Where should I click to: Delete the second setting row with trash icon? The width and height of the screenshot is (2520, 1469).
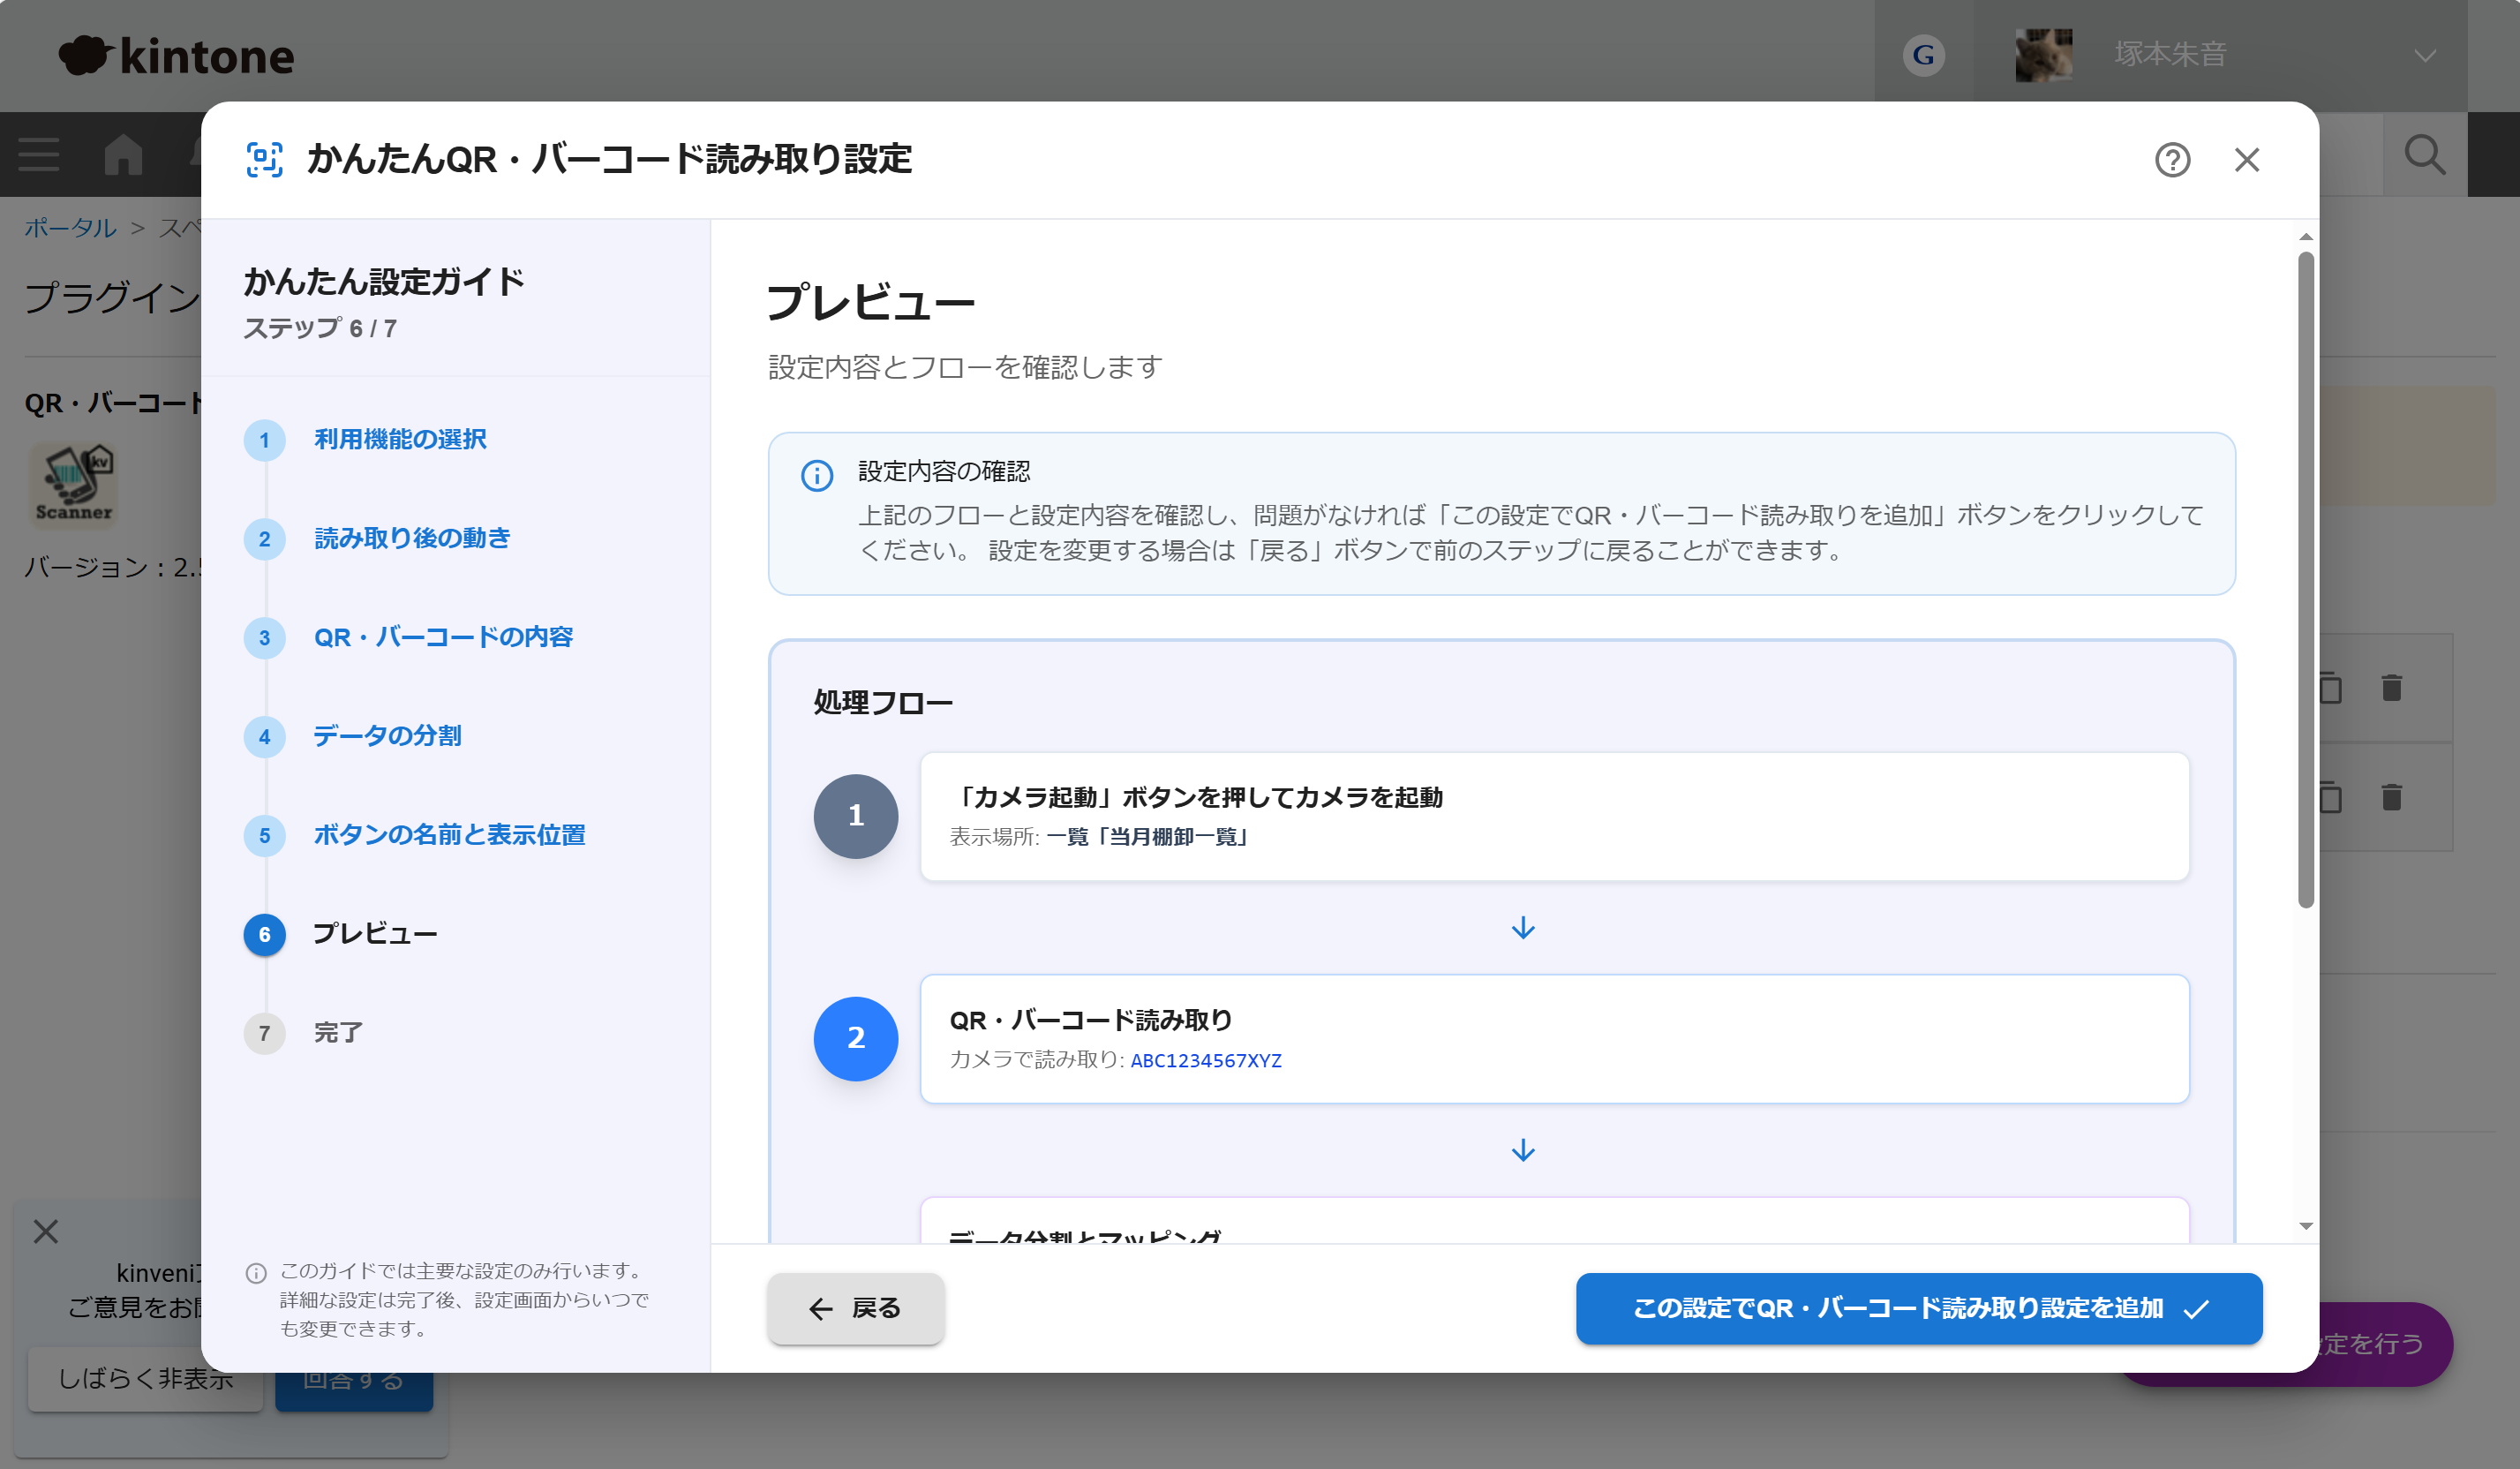tap(2391, 797)
